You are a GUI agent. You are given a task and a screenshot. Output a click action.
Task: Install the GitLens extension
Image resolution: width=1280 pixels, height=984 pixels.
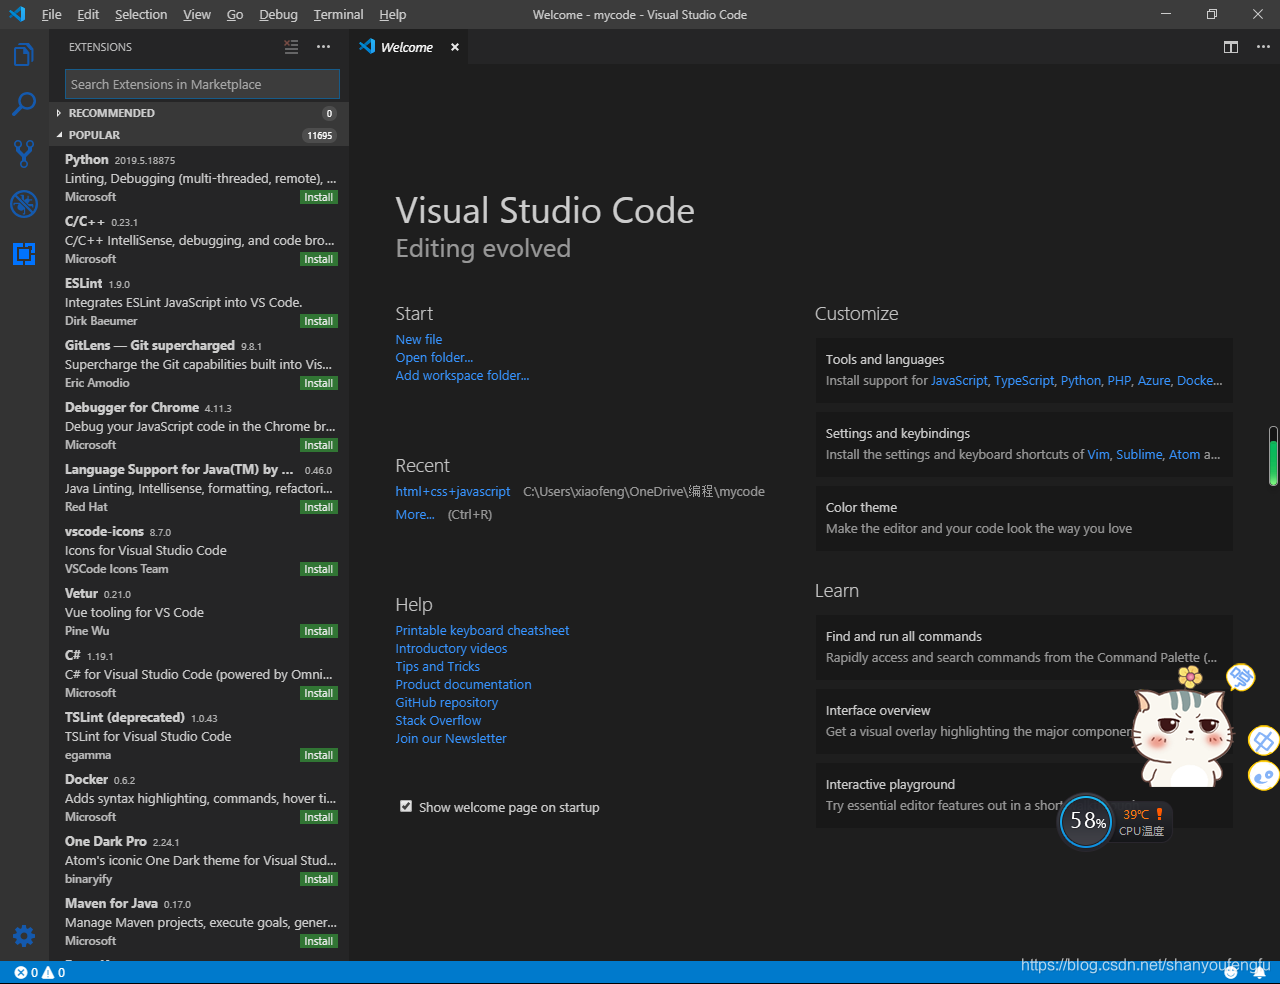click(319, 383)
